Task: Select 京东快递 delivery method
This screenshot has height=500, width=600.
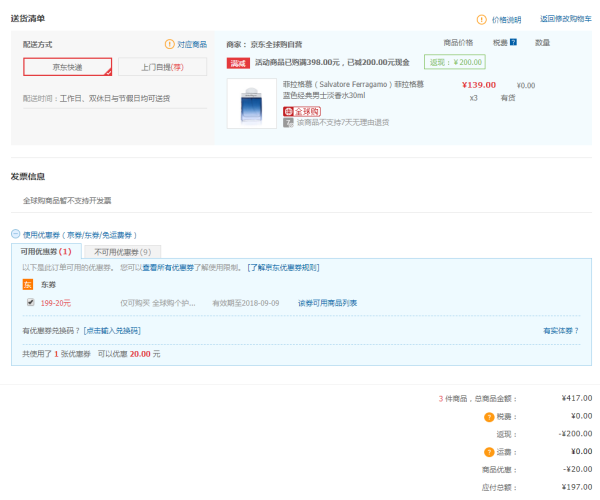Action: coord(67,67)
